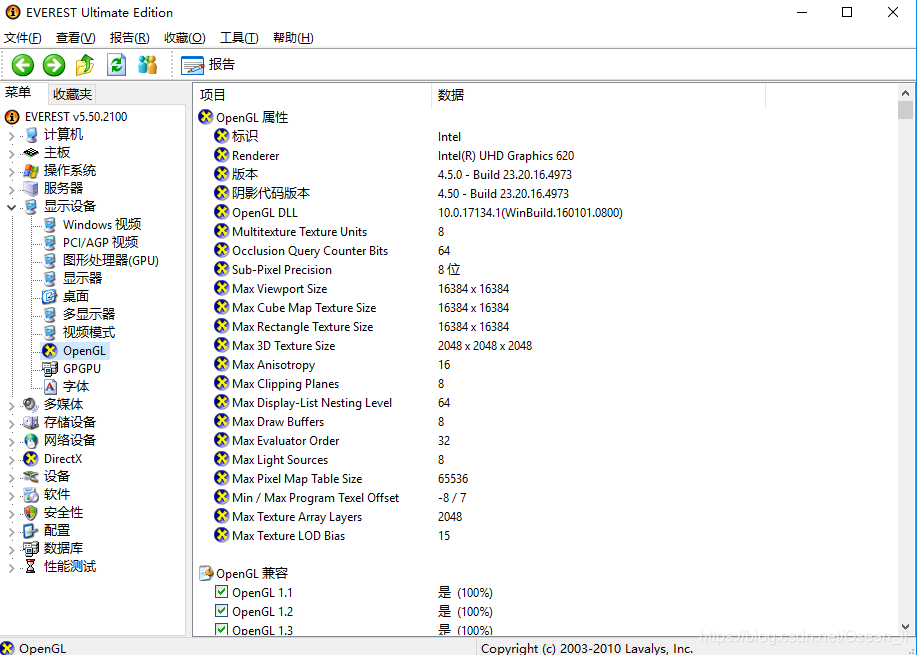
Task: Click the green Back arrow toolbar icon
Action: (x=23, y=65)
